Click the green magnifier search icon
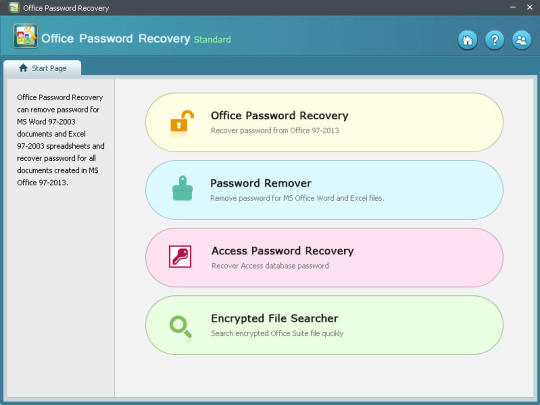540x405 pixels. [181, 327]
